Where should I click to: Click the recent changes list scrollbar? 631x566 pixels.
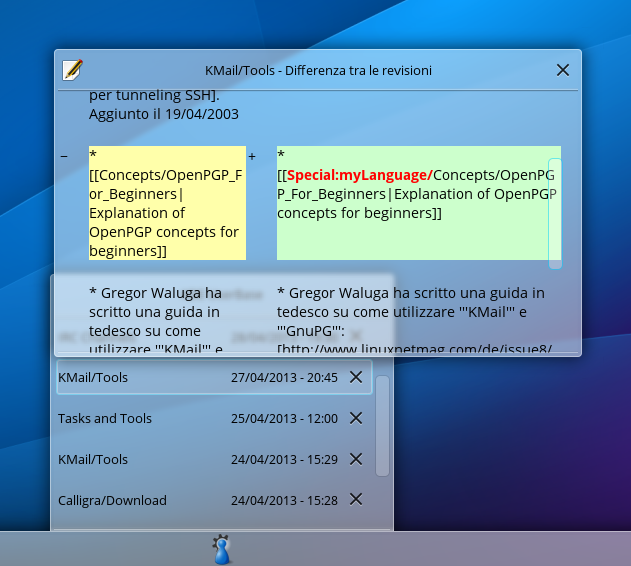tap(382, 426)
